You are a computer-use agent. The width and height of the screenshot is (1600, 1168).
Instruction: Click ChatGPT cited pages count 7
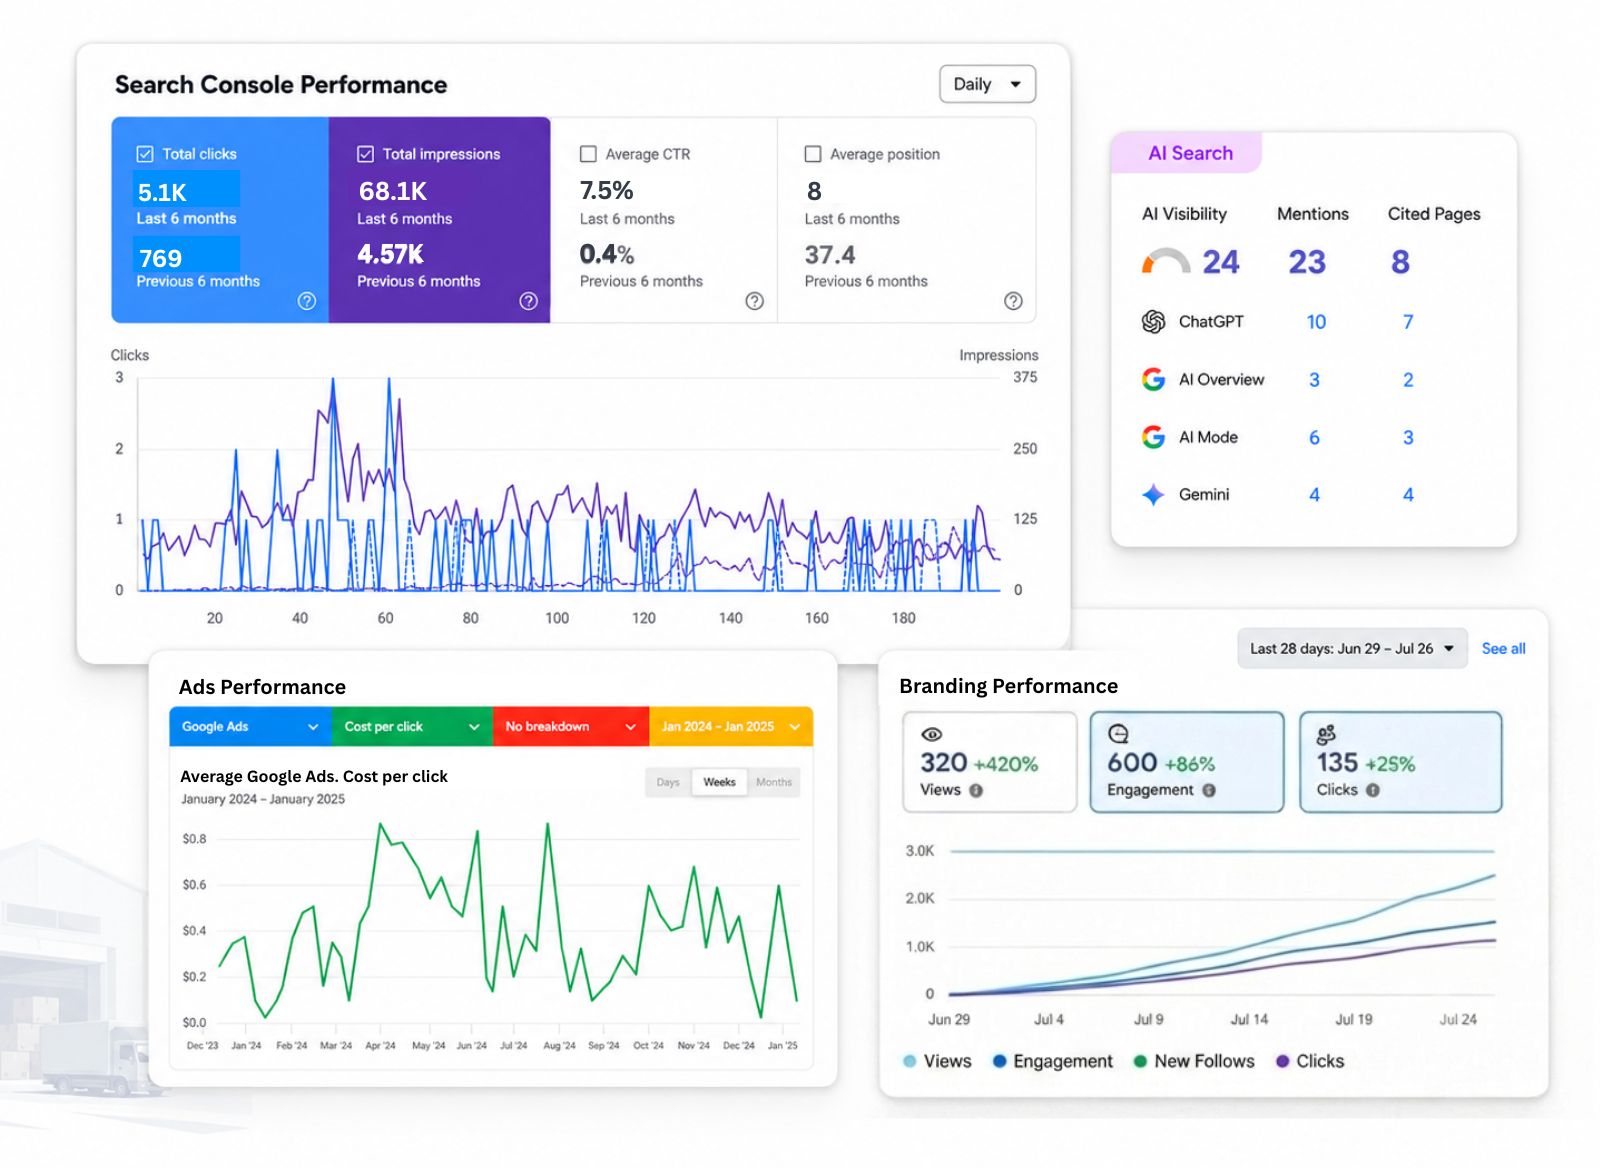pos(1408,322)
